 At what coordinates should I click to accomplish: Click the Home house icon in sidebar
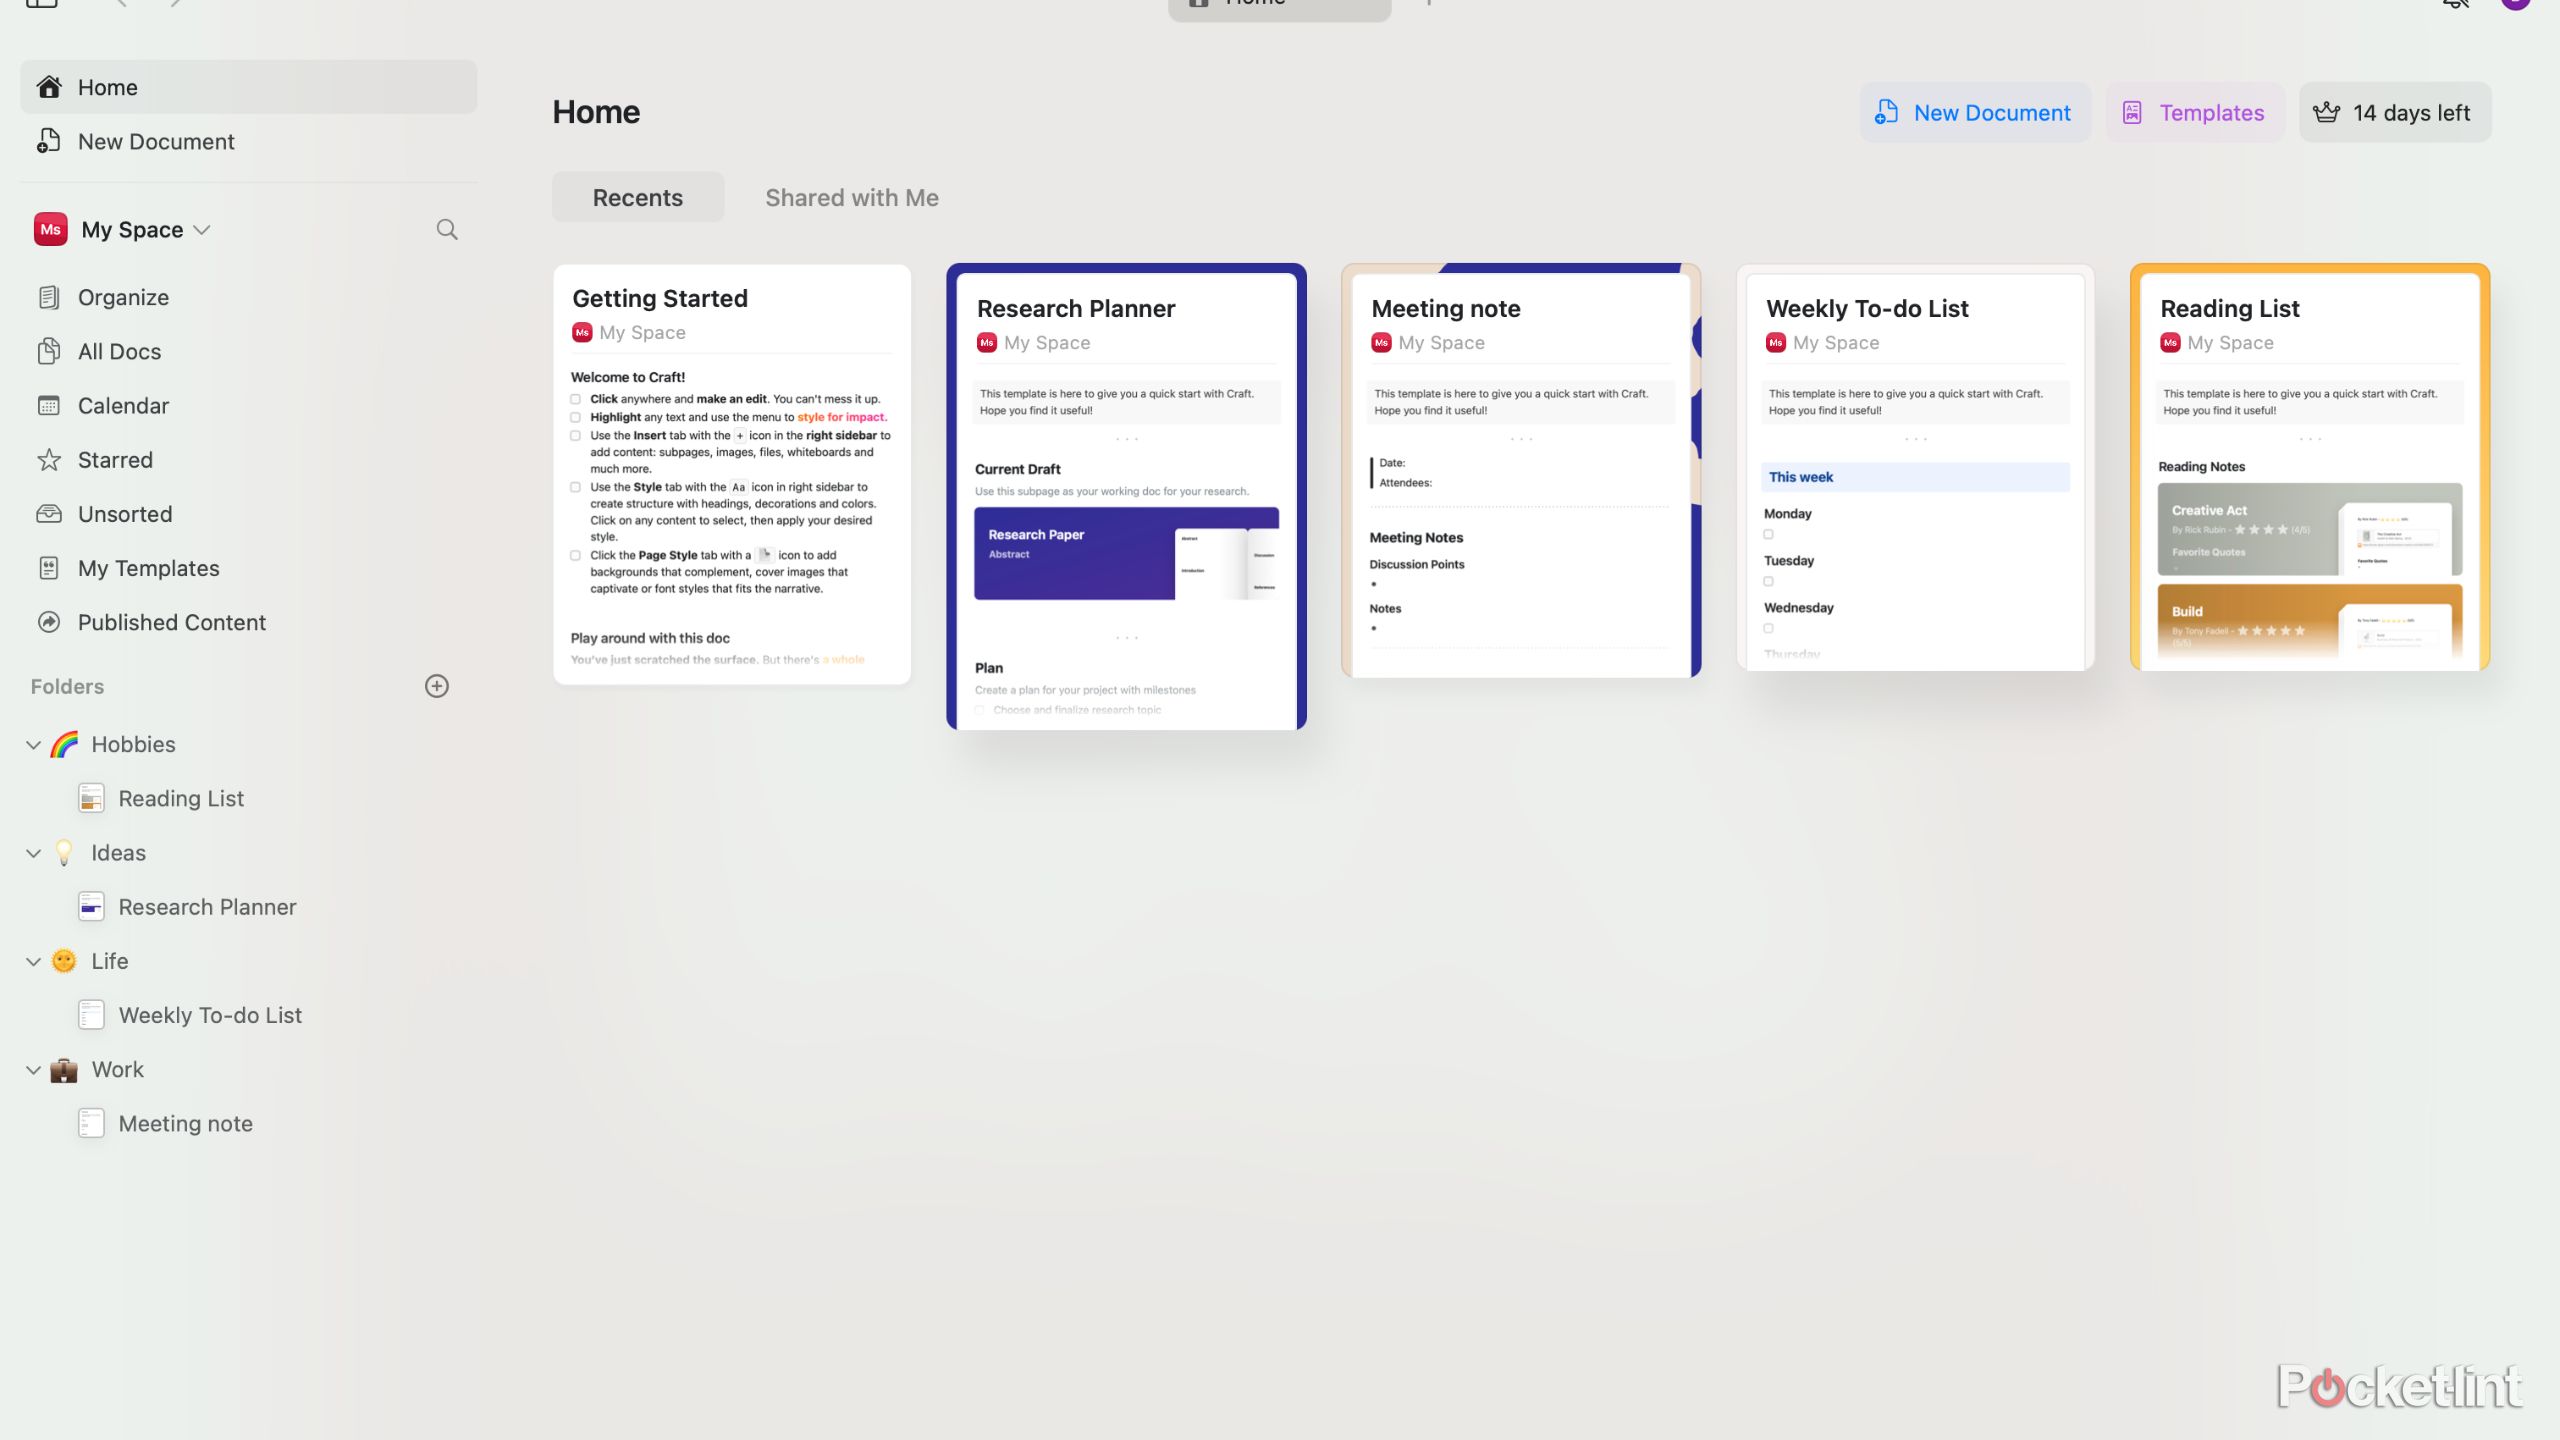[x=49, y=87]
